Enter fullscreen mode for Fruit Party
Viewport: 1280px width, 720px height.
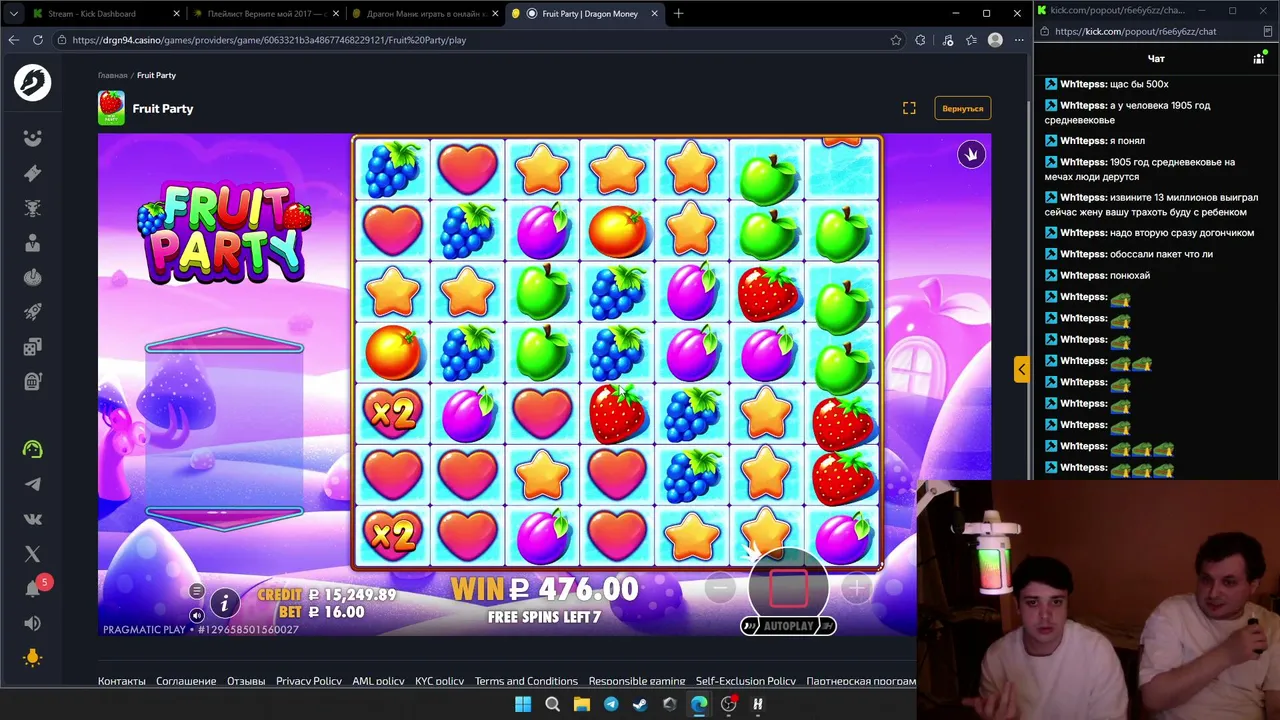[x=909, y=108]
